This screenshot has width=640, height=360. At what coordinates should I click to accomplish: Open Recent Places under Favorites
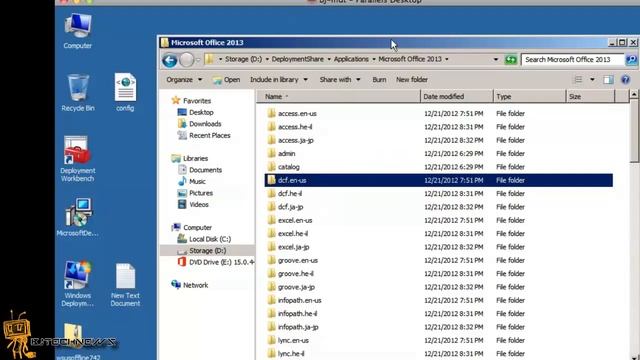coord(204,136)
